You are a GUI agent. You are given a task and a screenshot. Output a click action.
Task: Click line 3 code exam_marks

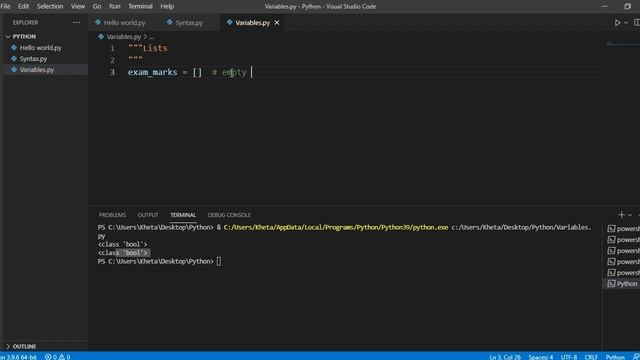pos(152,72)
